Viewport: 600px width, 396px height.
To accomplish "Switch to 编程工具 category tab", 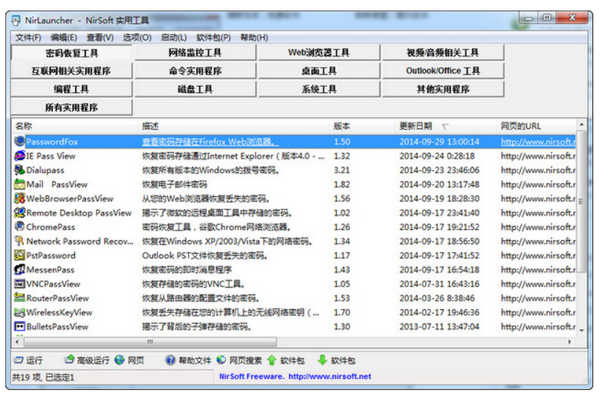I will tap(72, 89).
